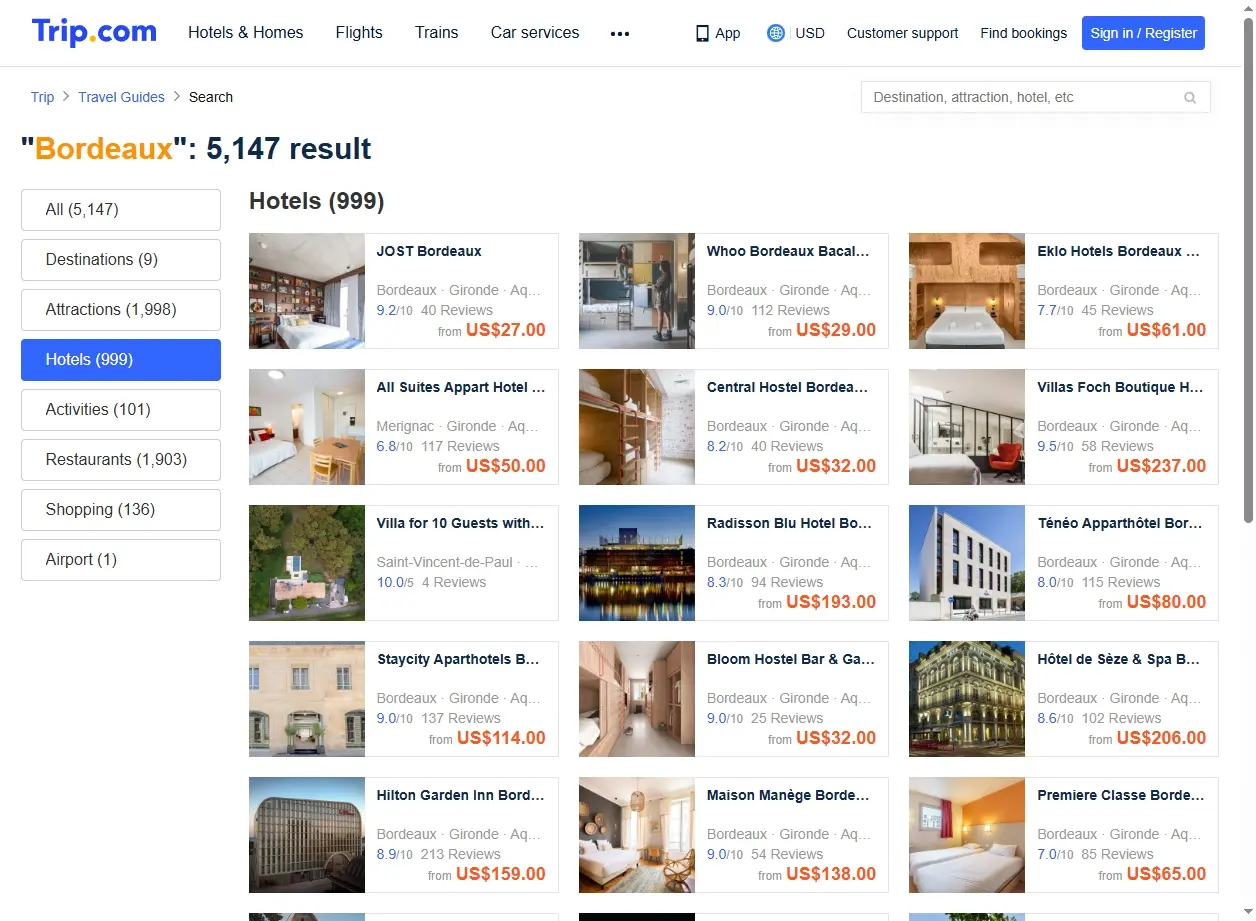The image size is (1256, 921).
Task: Click US$65.00 Premiere Classe price
Action: [x=1166, y=874]
